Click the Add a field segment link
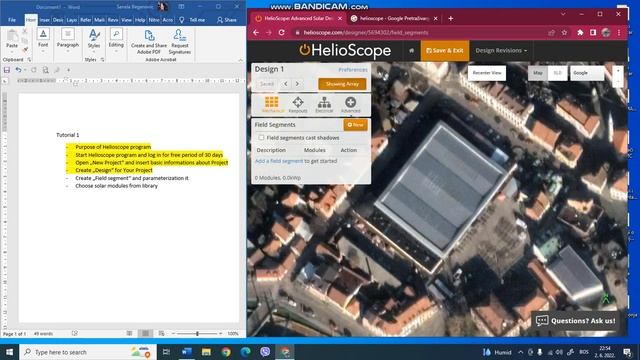The width and height of the screenshot is (640, 360). (x=279, y=161)
